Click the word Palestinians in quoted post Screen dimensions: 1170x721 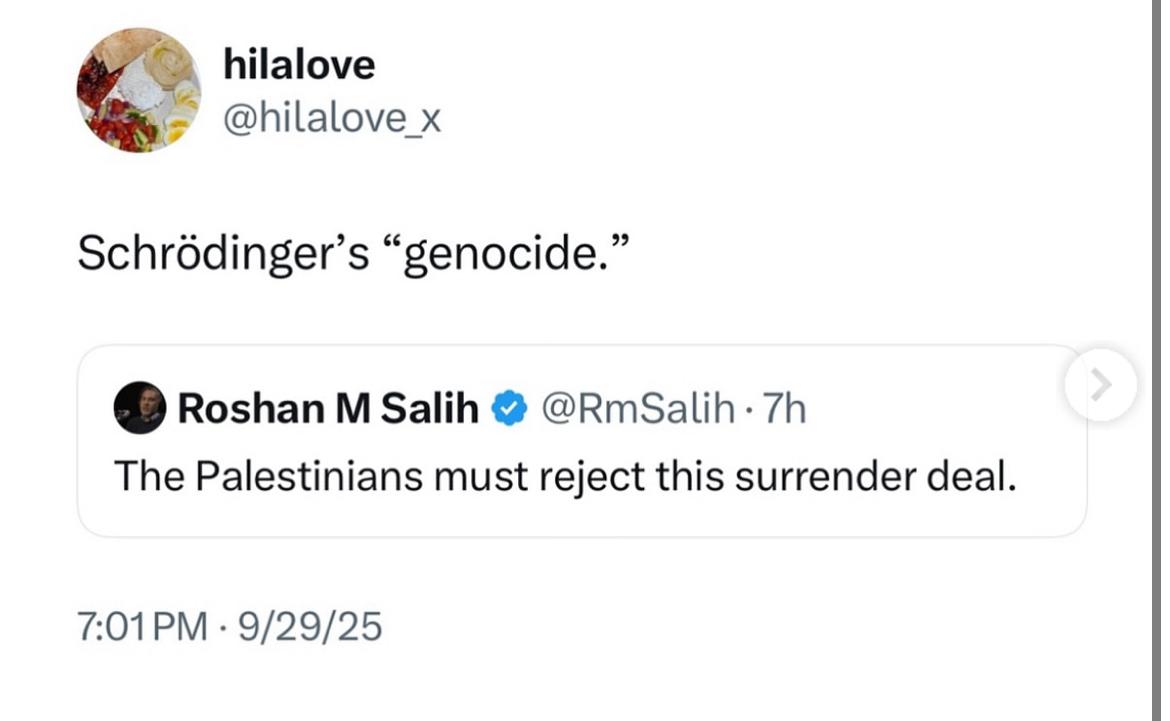[309, 476]
